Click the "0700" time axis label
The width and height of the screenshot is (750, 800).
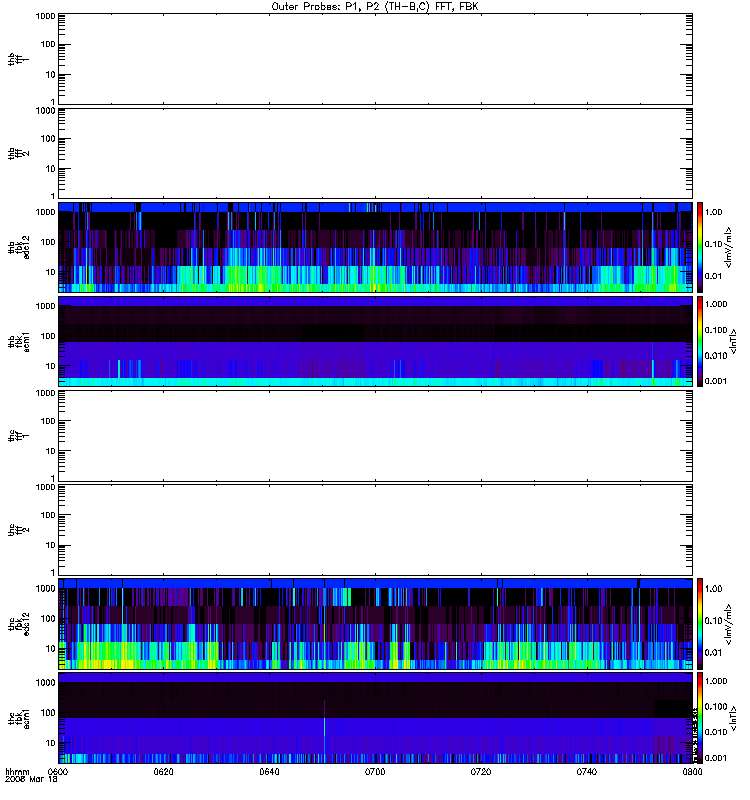click(x=375, y=772)
